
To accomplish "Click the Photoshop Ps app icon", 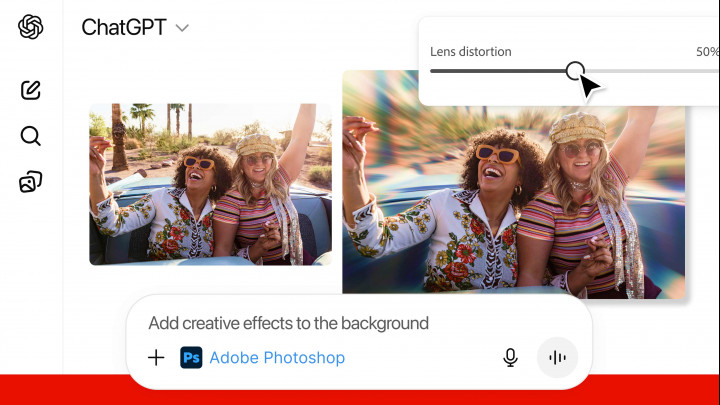I will 191,358.
